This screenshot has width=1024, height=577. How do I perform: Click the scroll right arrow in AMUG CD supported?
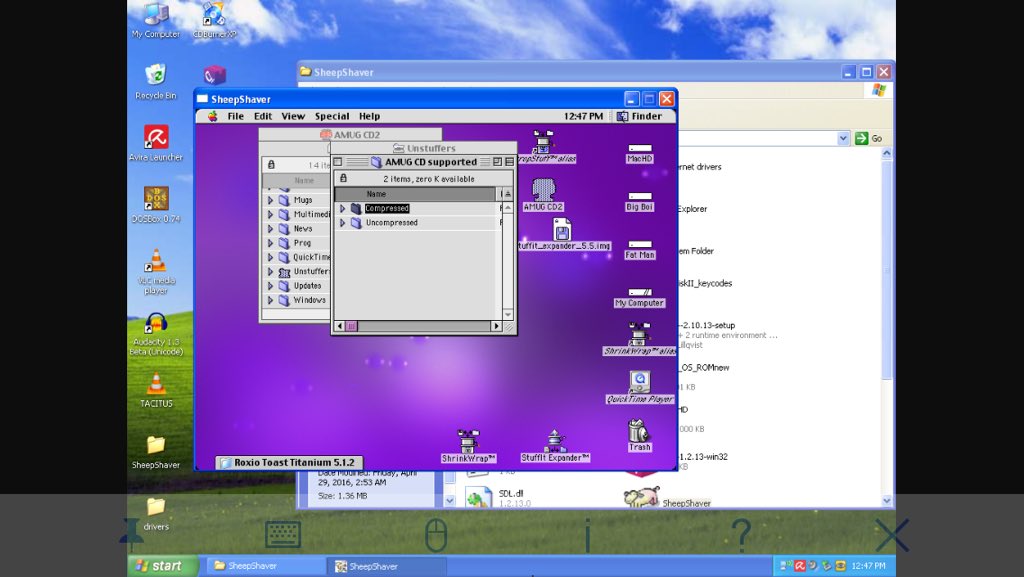coord(496,326)
